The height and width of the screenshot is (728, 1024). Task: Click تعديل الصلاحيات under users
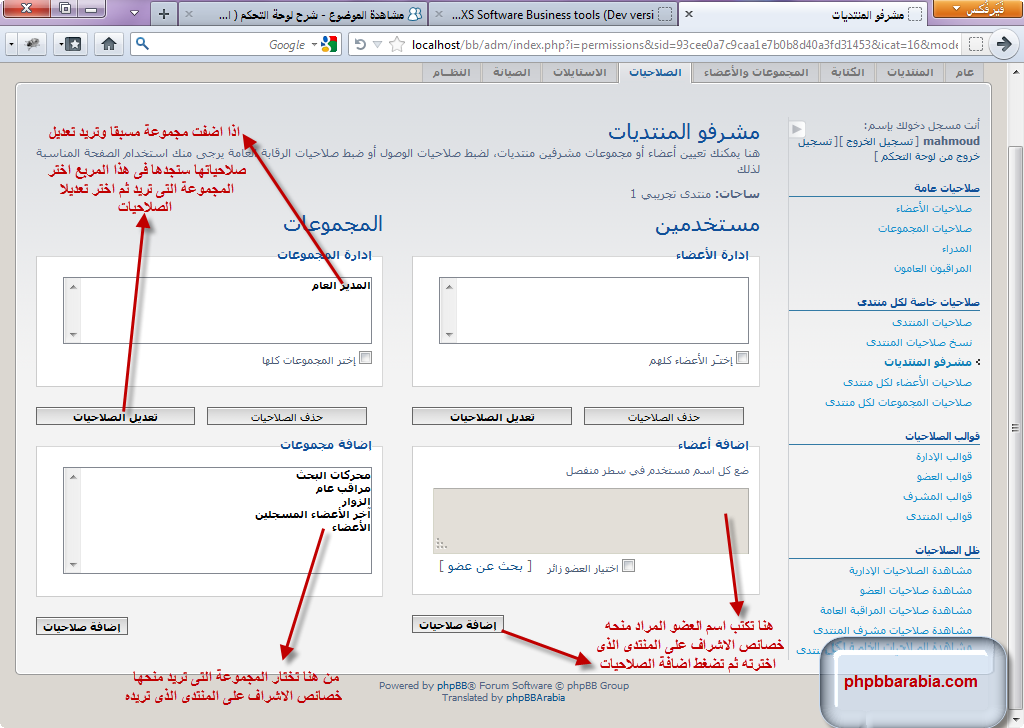pos(492,417)
